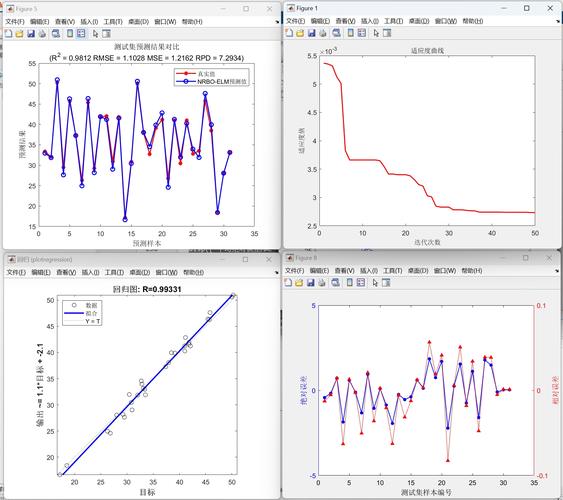Toggle Insert Colorbar in prediction comparison window

pos(70,33)
